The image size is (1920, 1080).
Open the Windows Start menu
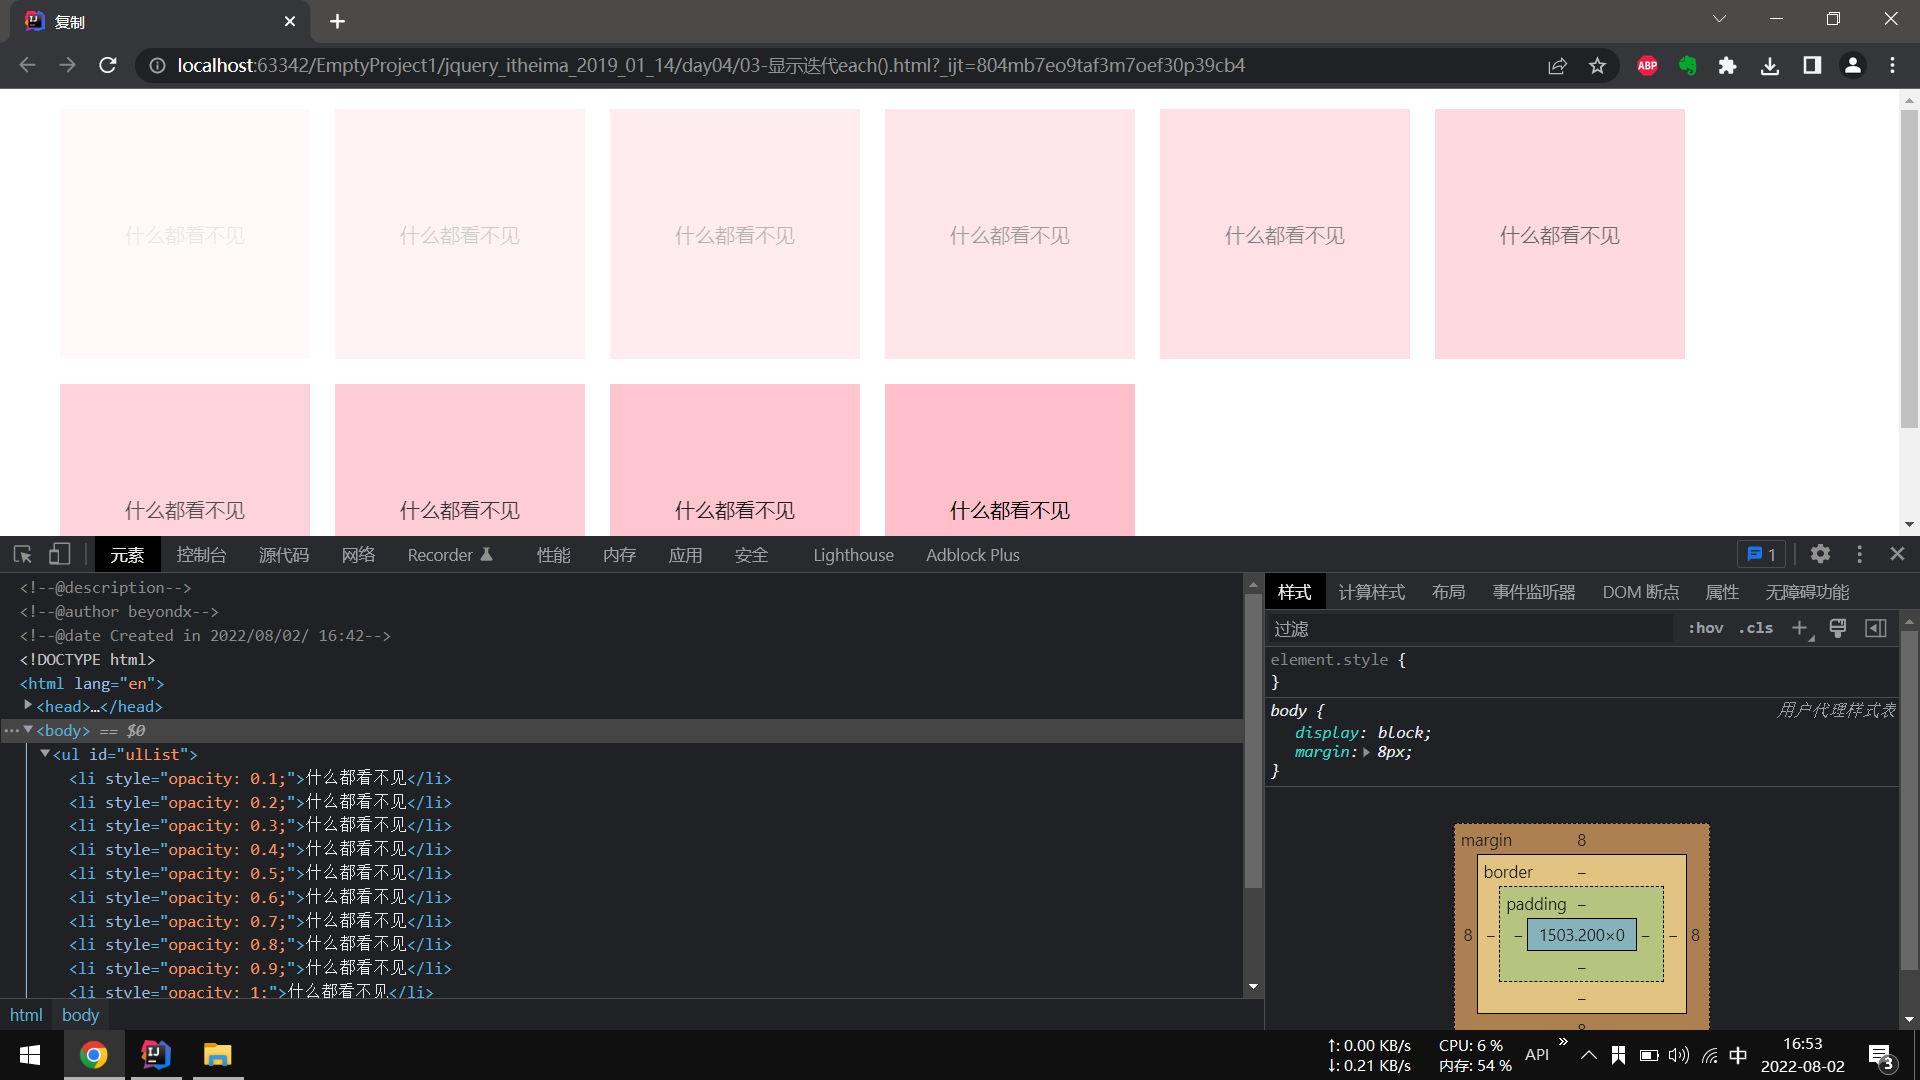click(x=30, y=1055)
